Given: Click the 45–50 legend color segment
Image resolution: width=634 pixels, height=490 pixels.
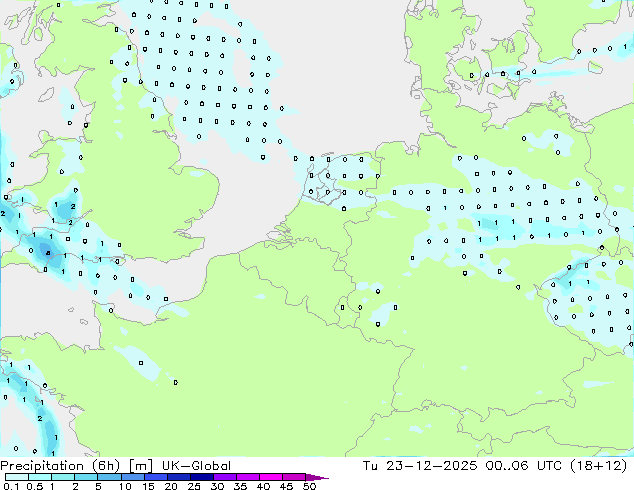Looking at the screenshot, I should click(294, 477).
